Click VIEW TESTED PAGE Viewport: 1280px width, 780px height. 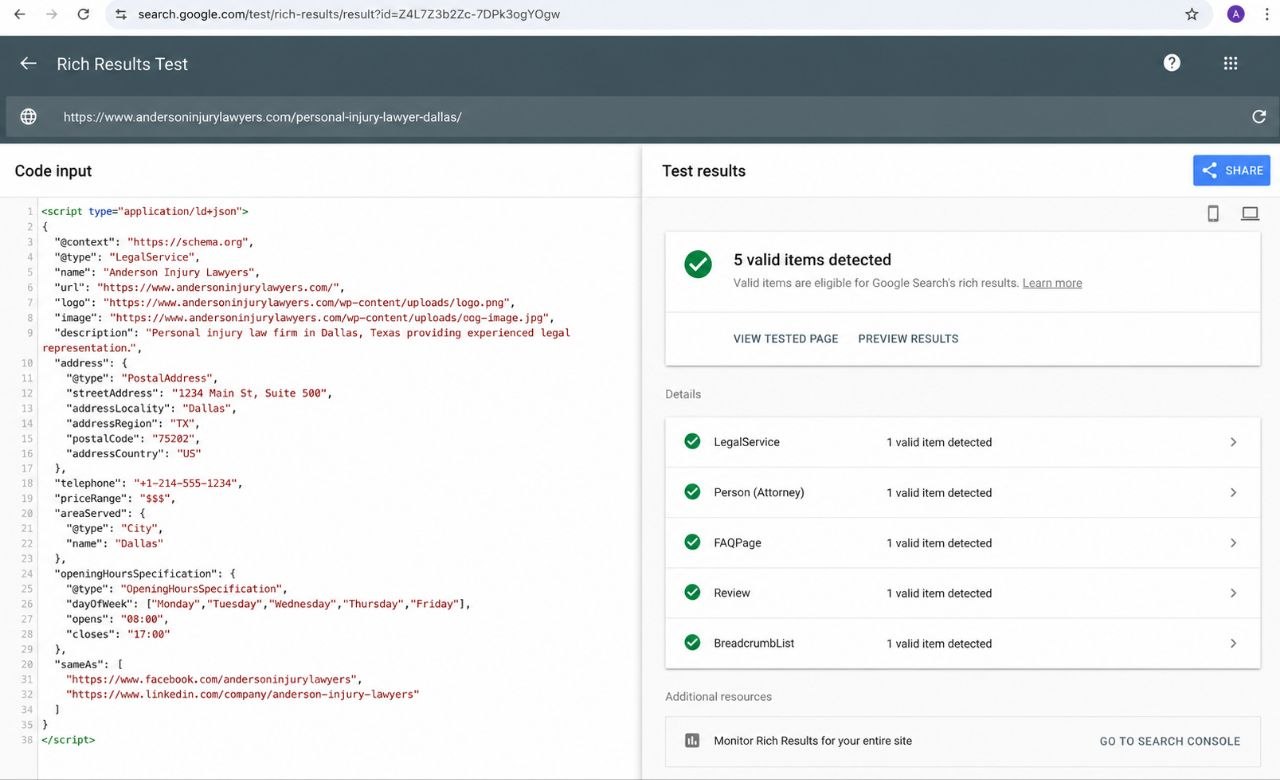point(786,339)
